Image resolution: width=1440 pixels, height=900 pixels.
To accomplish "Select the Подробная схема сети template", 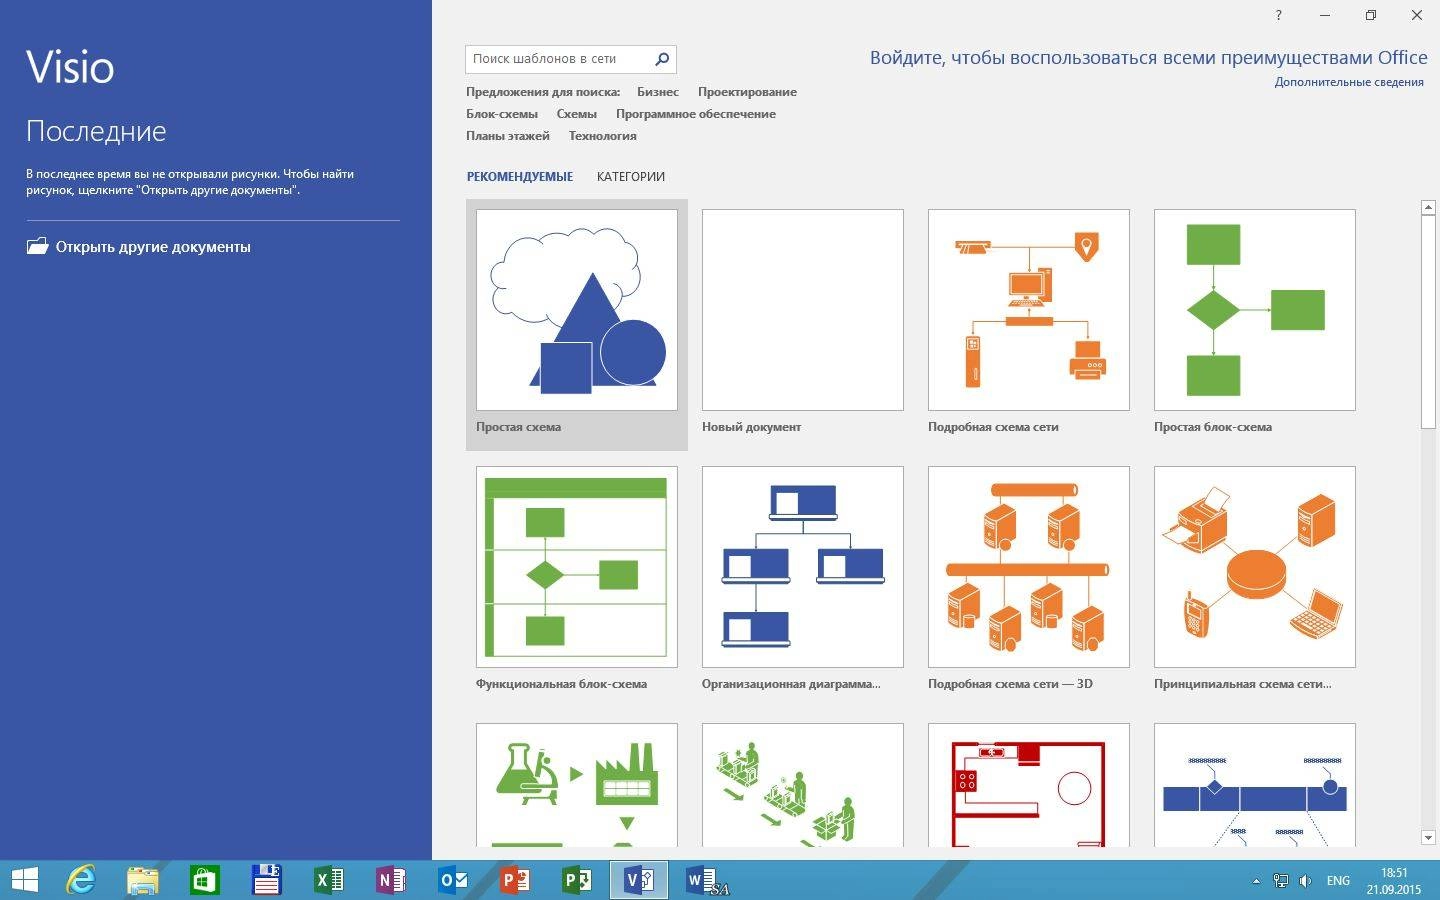I will 1029,324.
